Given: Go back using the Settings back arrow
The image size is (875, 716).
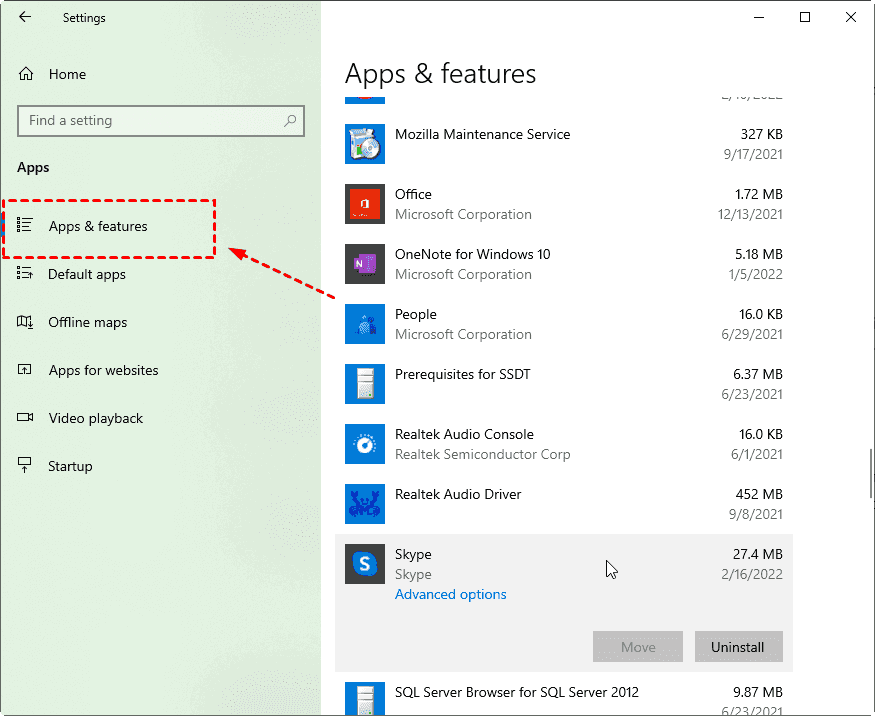Looking at the screenshot, I should (x=25, y=17).
